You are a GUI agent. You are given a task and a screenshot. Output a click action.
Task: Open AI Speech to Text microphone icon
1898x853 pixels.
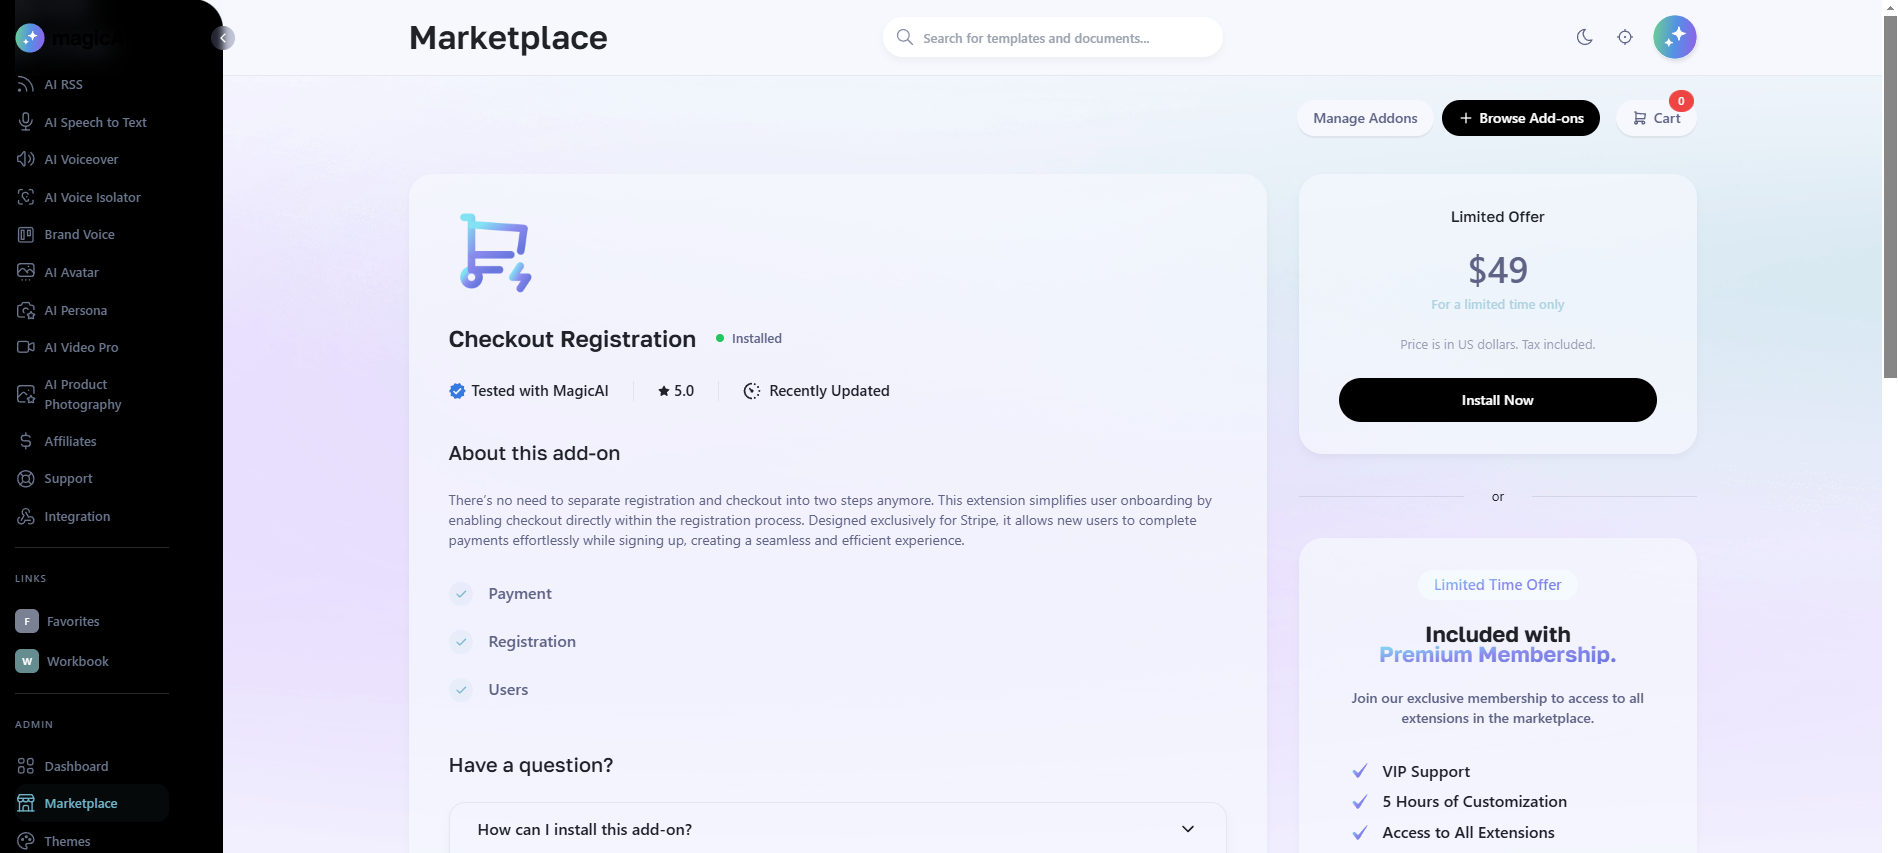[x=26, y=122]
